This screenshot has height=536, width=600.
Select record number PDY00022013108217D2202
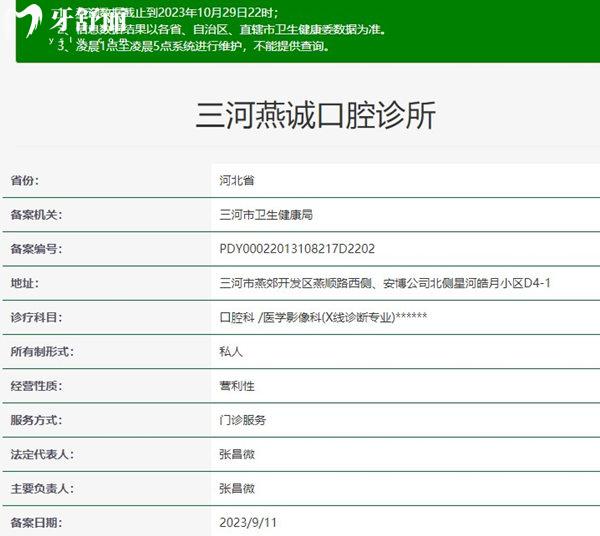[x=297, y=249]
